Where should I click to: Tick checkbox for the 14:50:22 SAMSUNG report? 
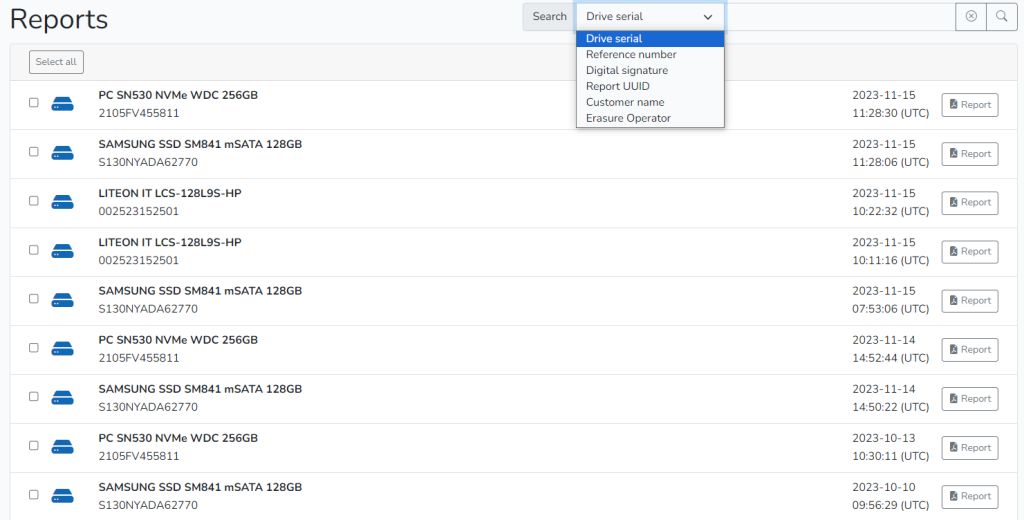[x=34, y=397]
